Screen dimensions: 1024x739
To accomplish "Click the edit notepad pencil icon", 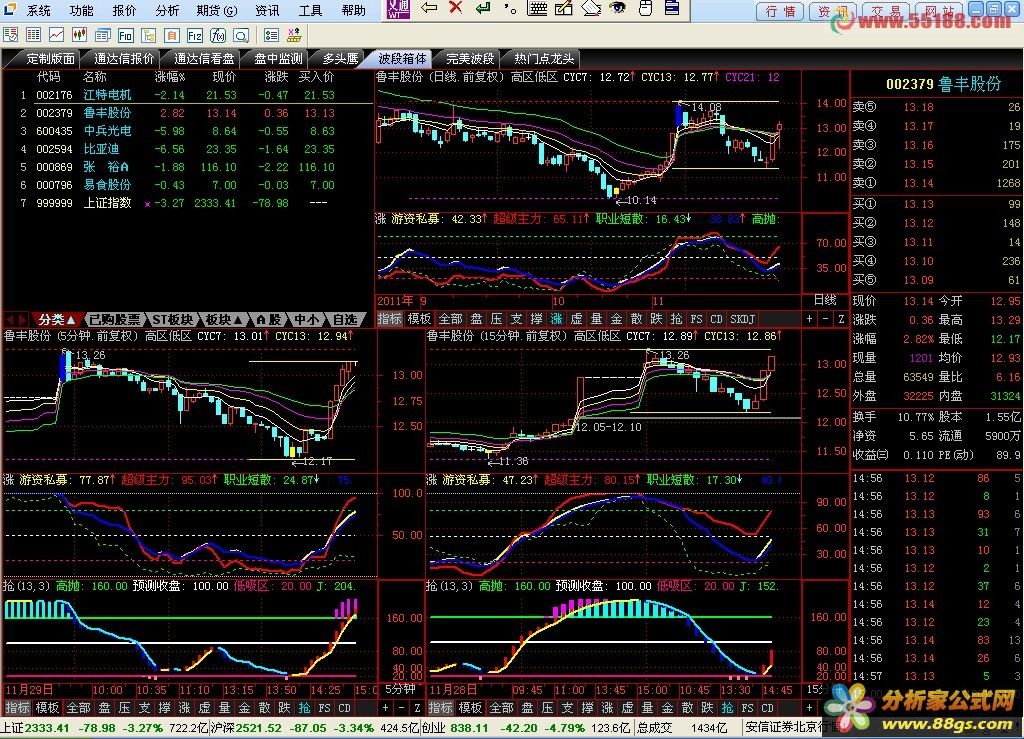I will pos(564,8).
